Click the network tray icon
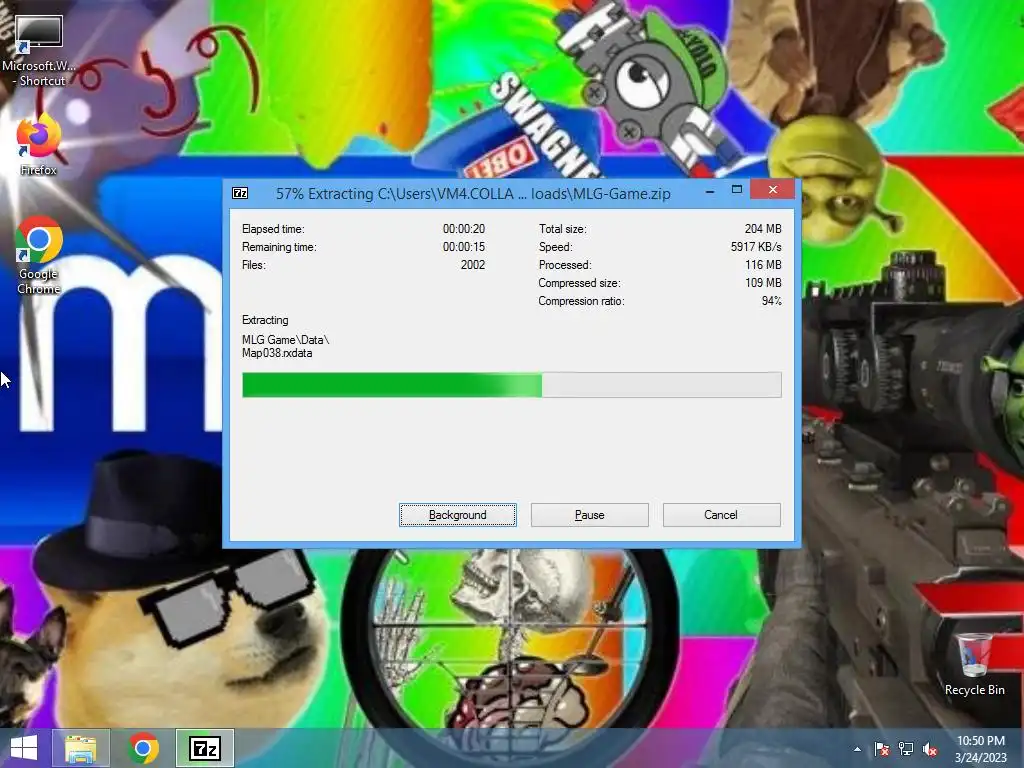Screen dimensions: 1024x768 (906, 749)
